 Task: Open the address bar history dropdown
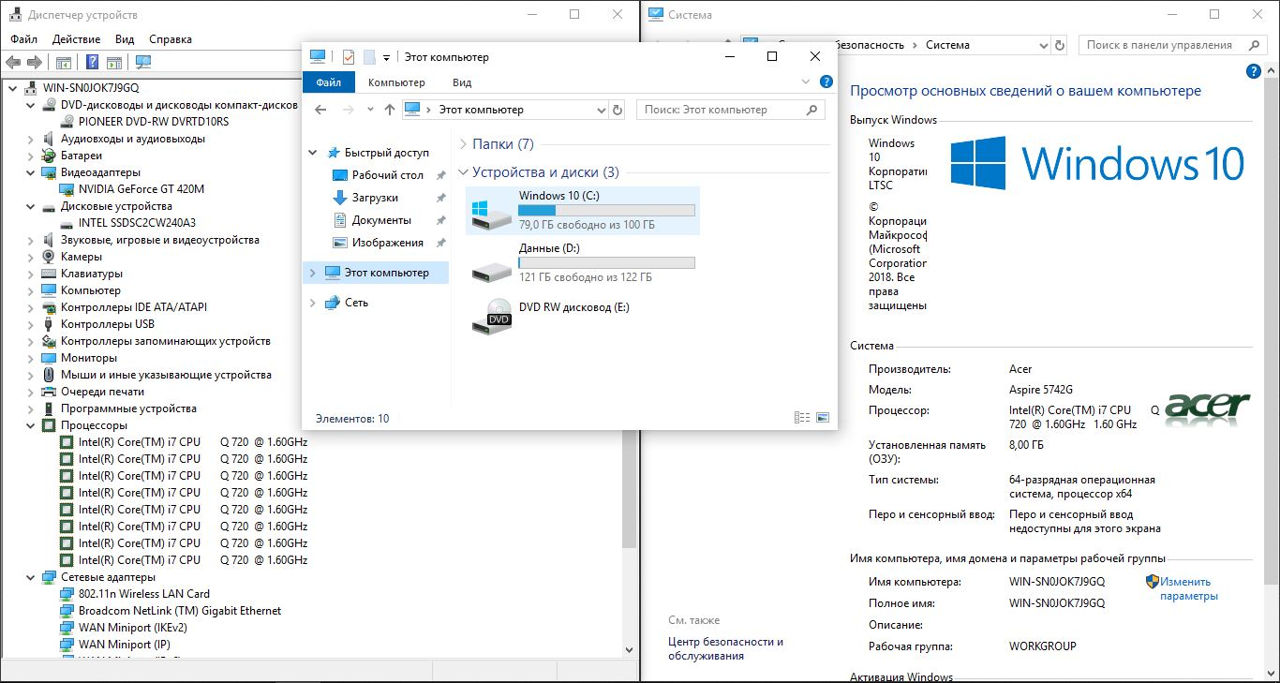(x=600, y=110)
